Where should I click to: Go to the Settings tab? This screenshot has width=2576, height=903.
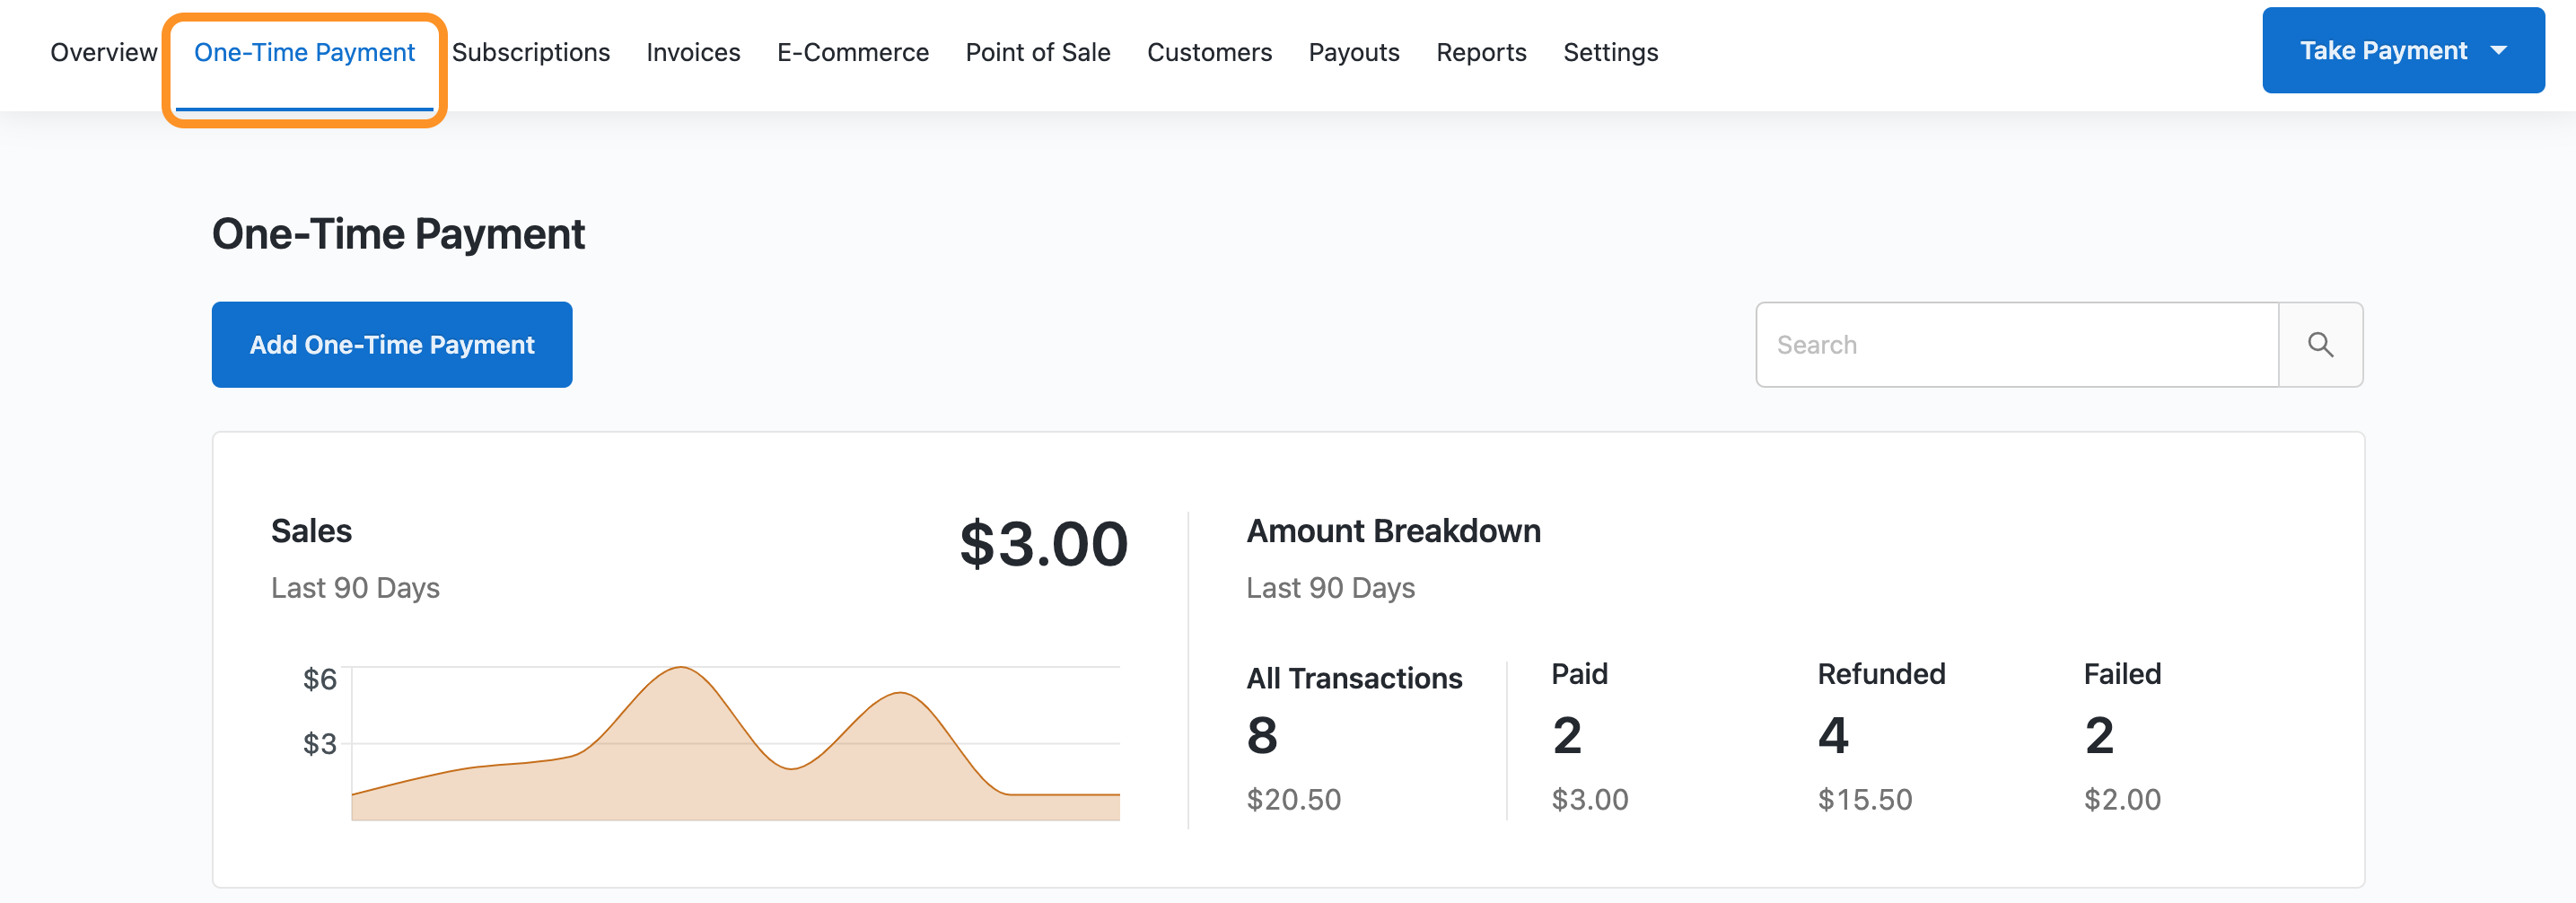pos(1610,52)
